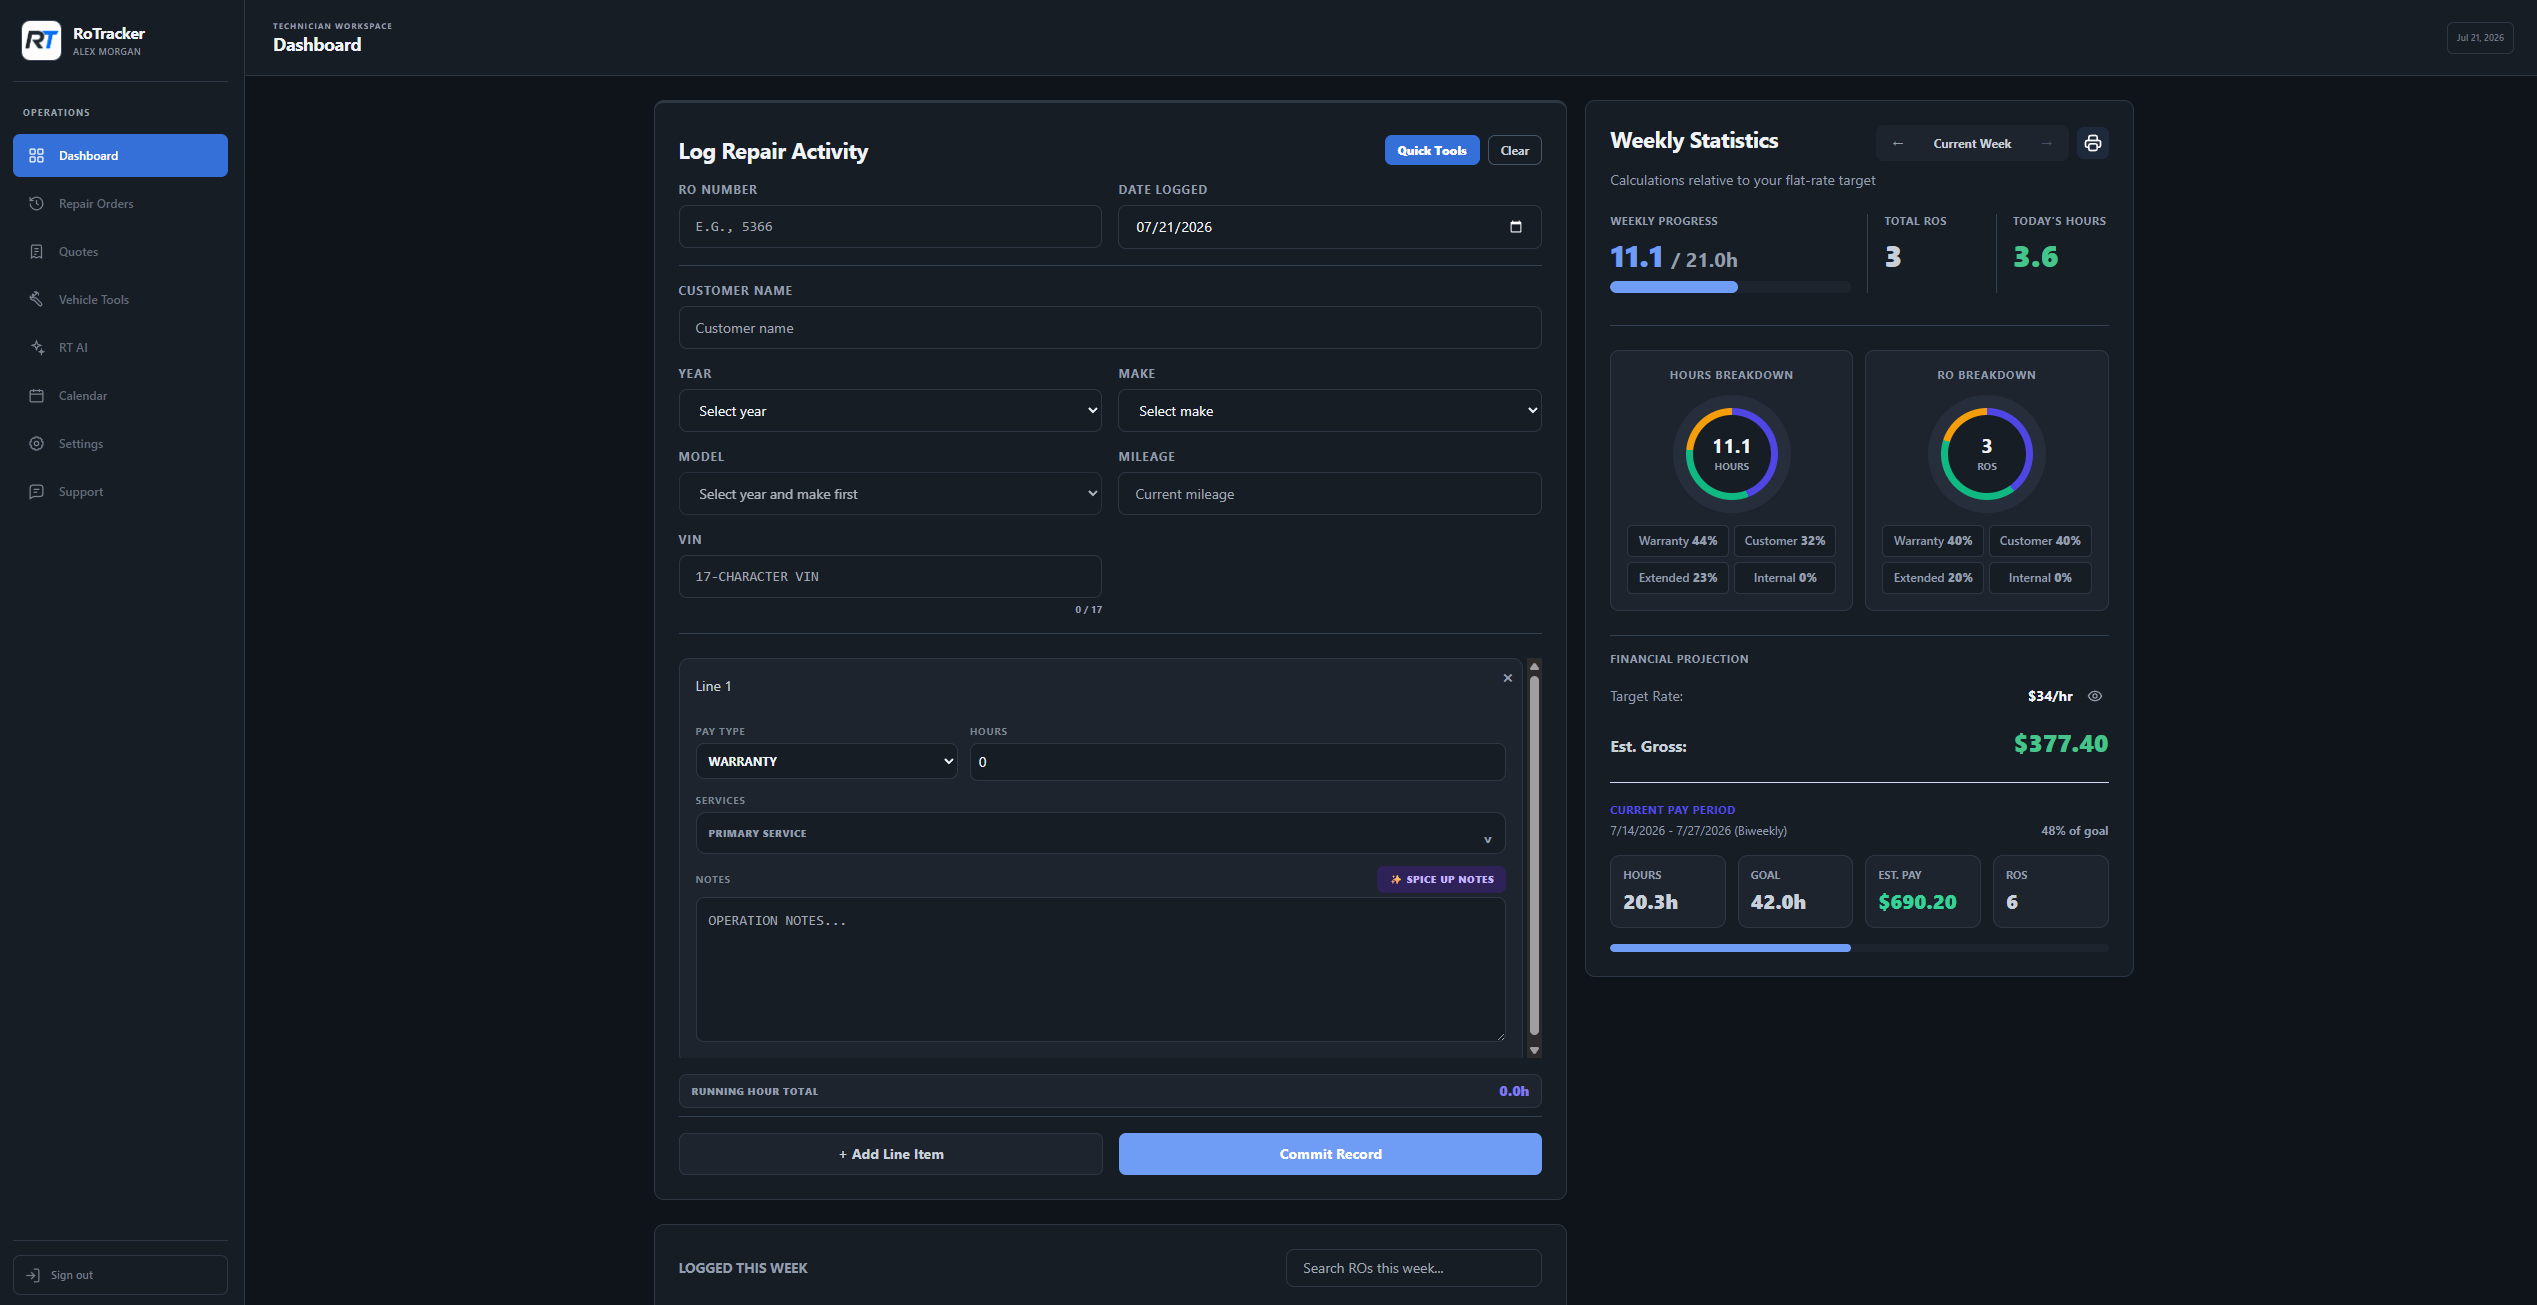The height and width of the screenshot is (1305, 2537).
Task: Click the Sign out arrow icon
Action: click(33, 1275)
